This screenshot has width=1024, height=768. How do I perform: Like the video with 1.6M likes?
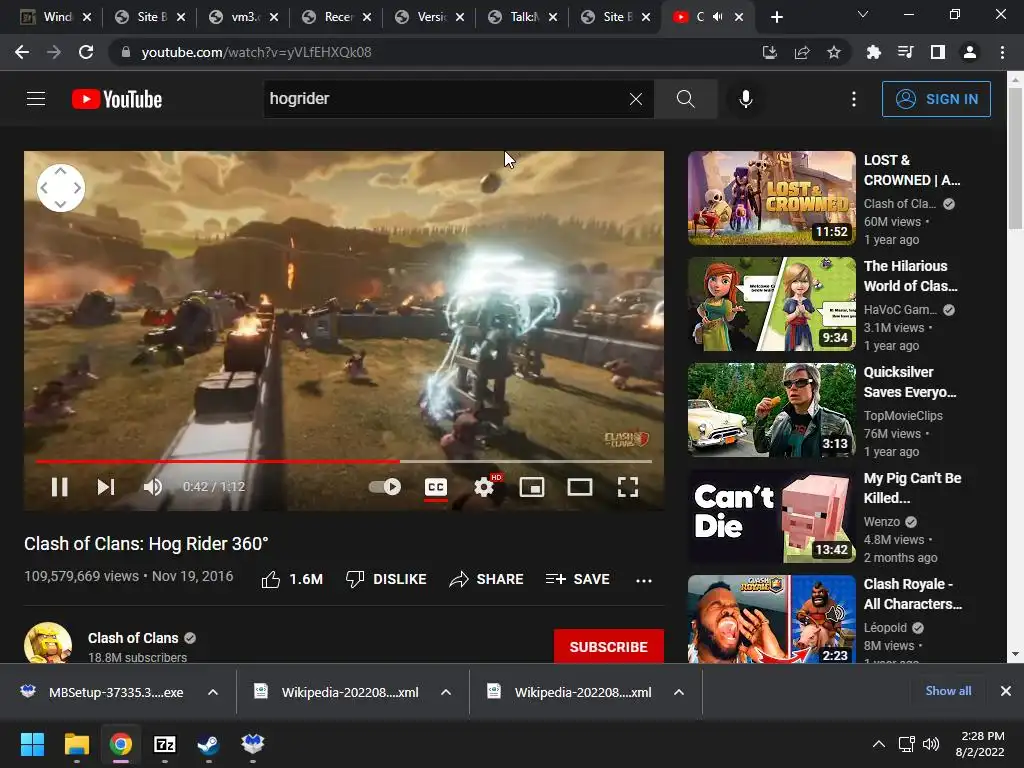(x=292, y=579)
